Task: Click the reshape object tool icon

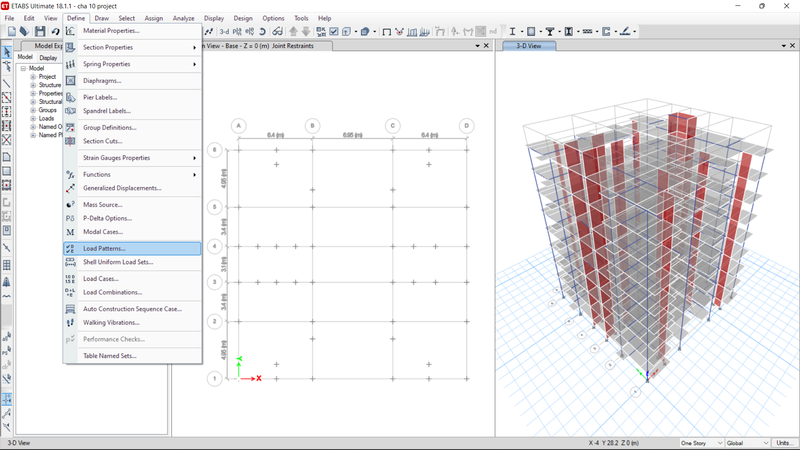Action: pyautogui.click(x=7, y=67)
